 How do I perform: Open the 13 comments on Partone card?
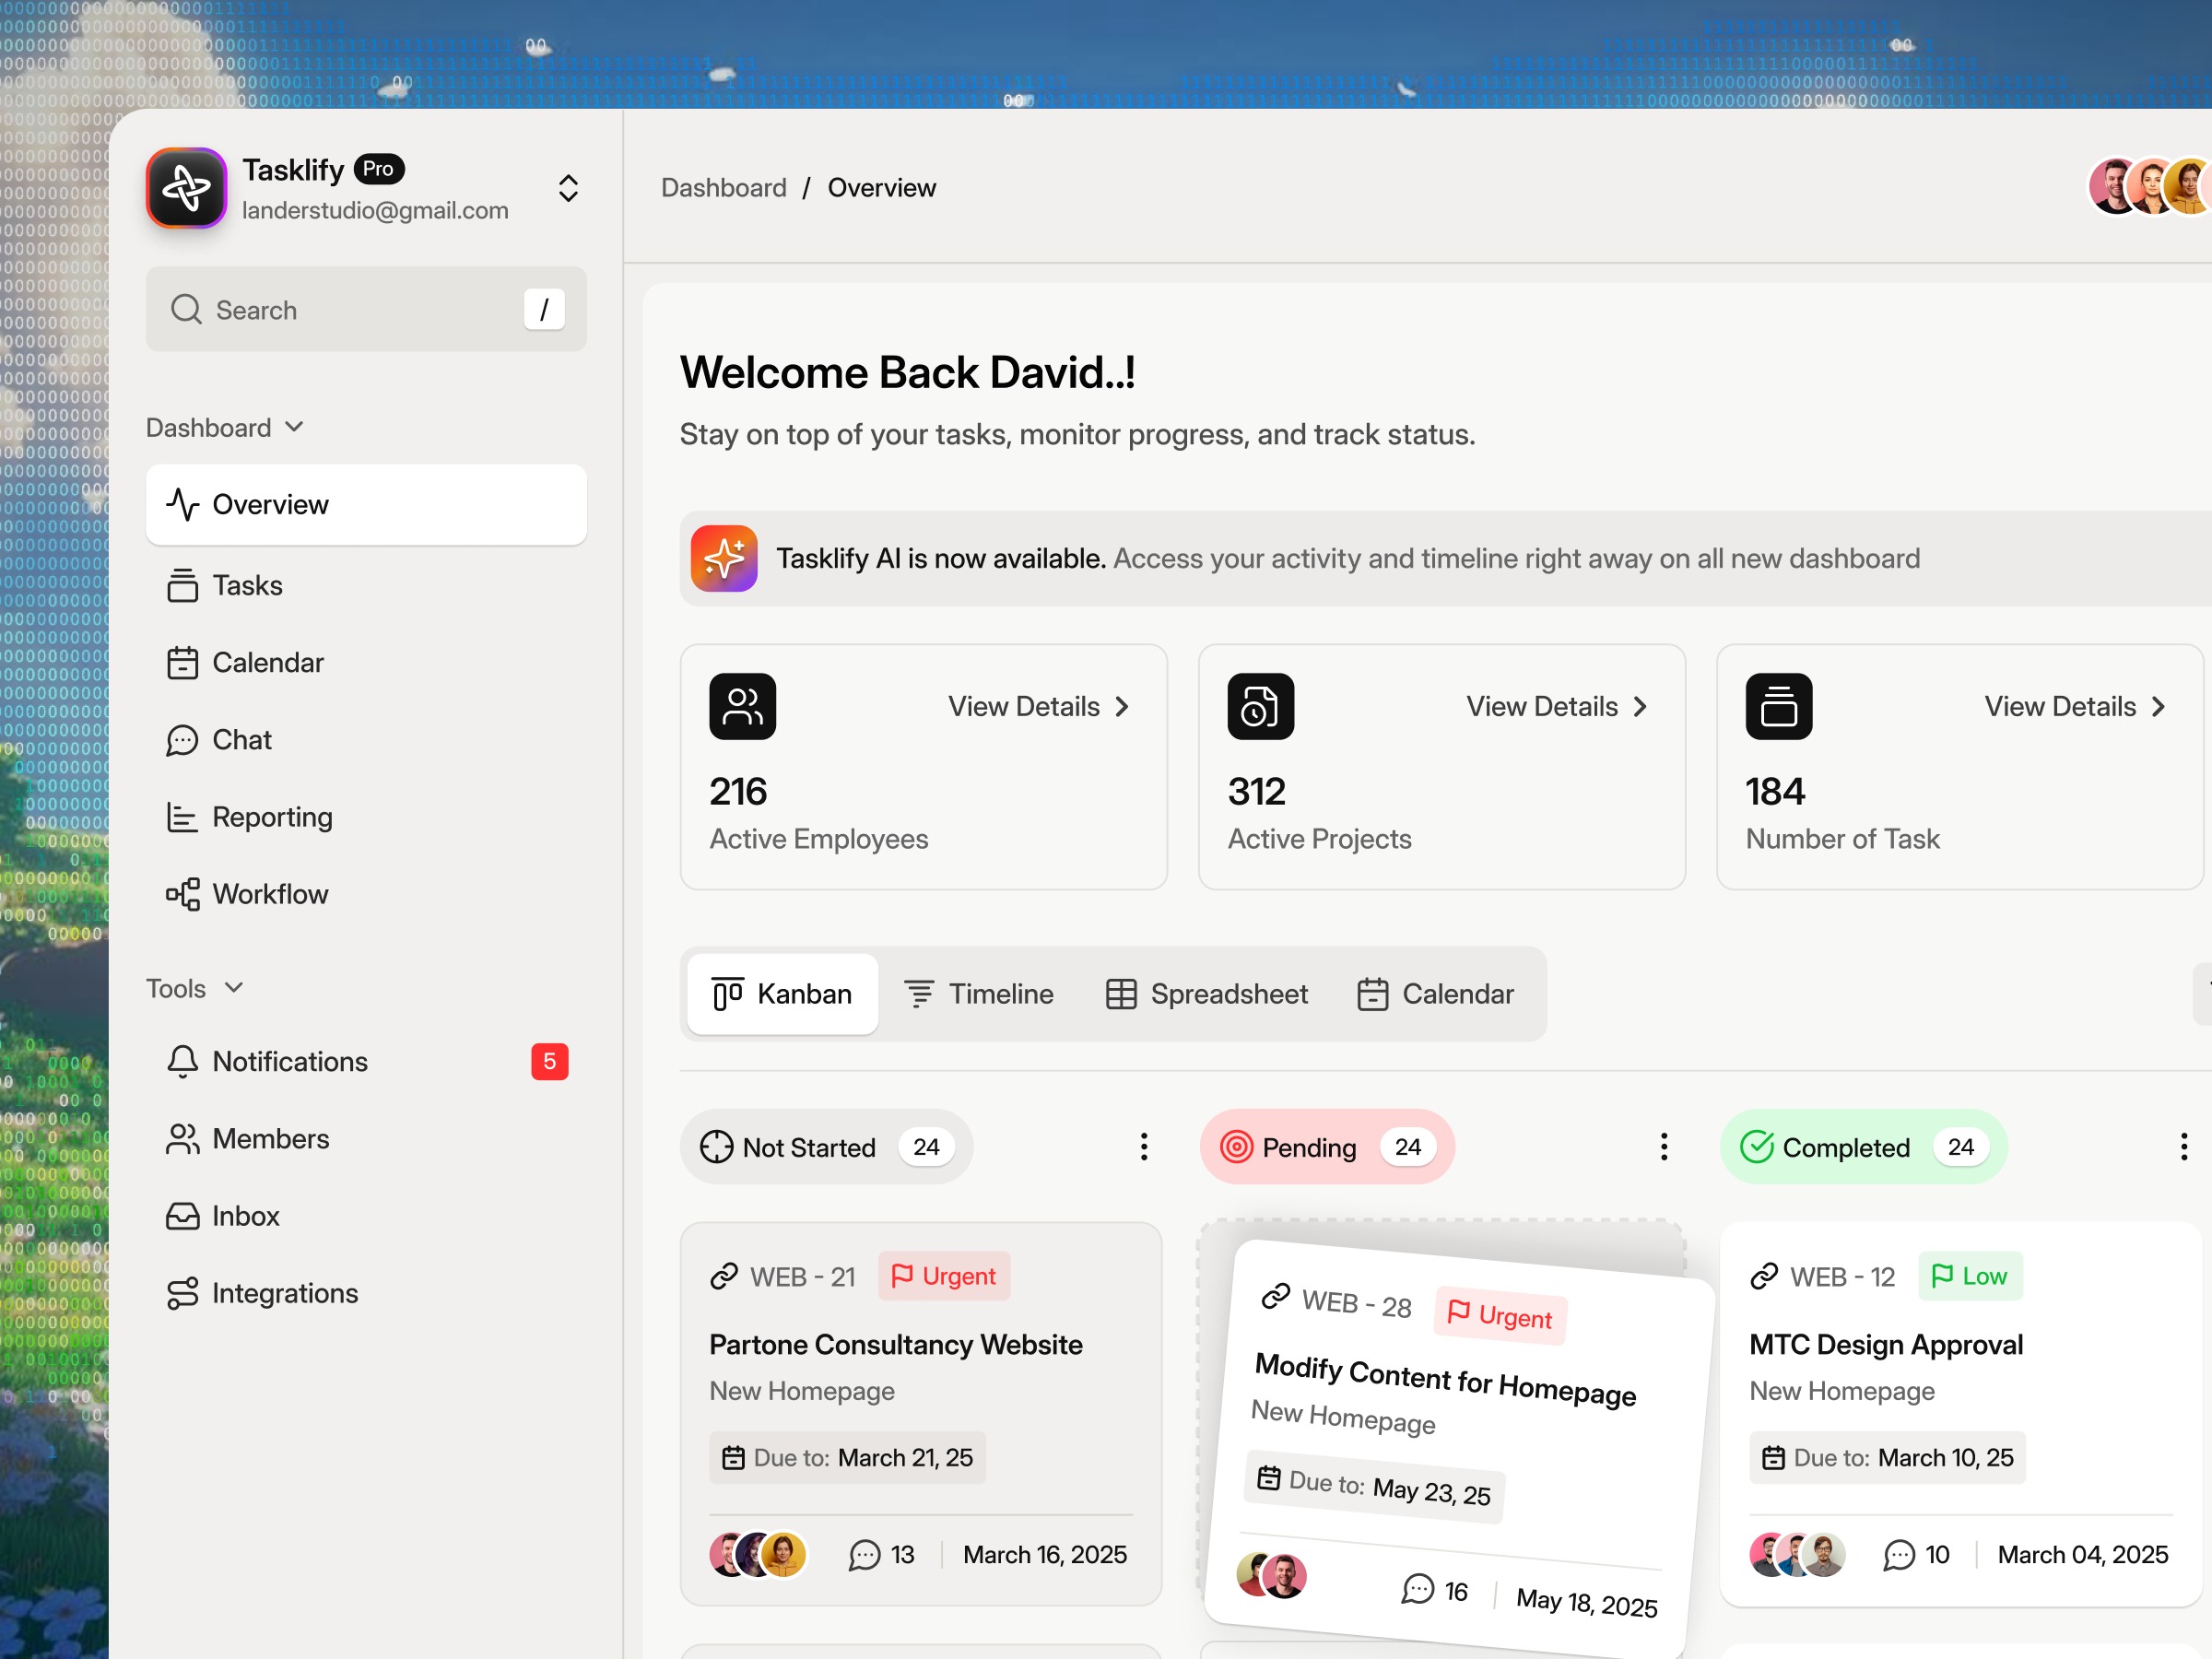882,1554
